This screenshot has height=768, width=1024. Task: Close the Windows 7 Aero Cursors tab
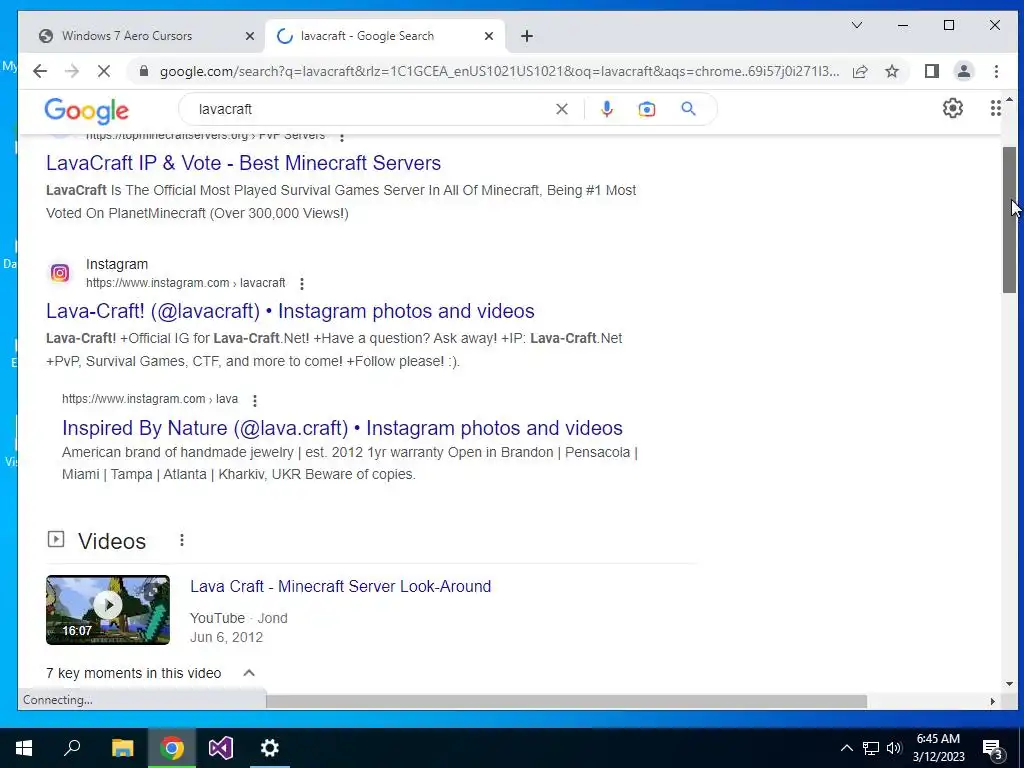tap(249, 37)
